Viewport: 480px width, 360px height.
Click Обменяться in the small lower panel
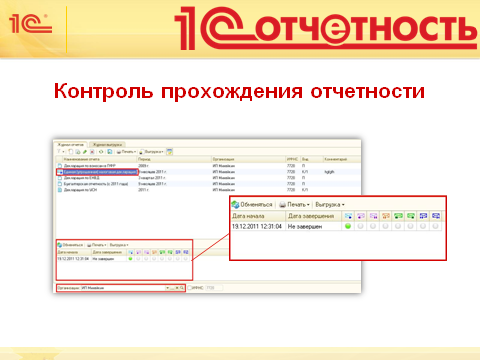(x=70, y=245)
